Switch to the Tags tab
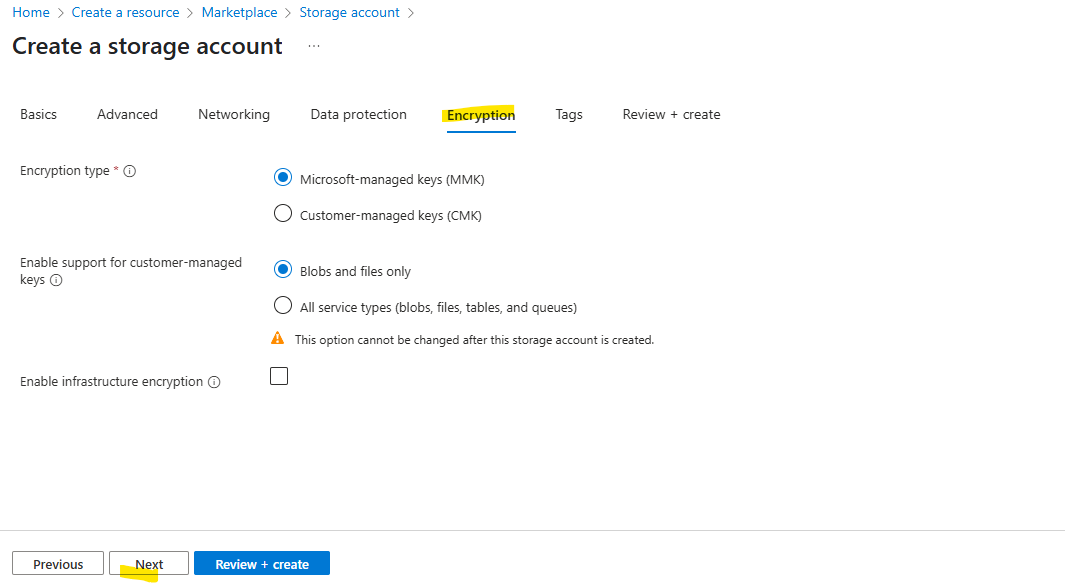The height and width of the screenshot is (583, 1065). coord(569,114)
